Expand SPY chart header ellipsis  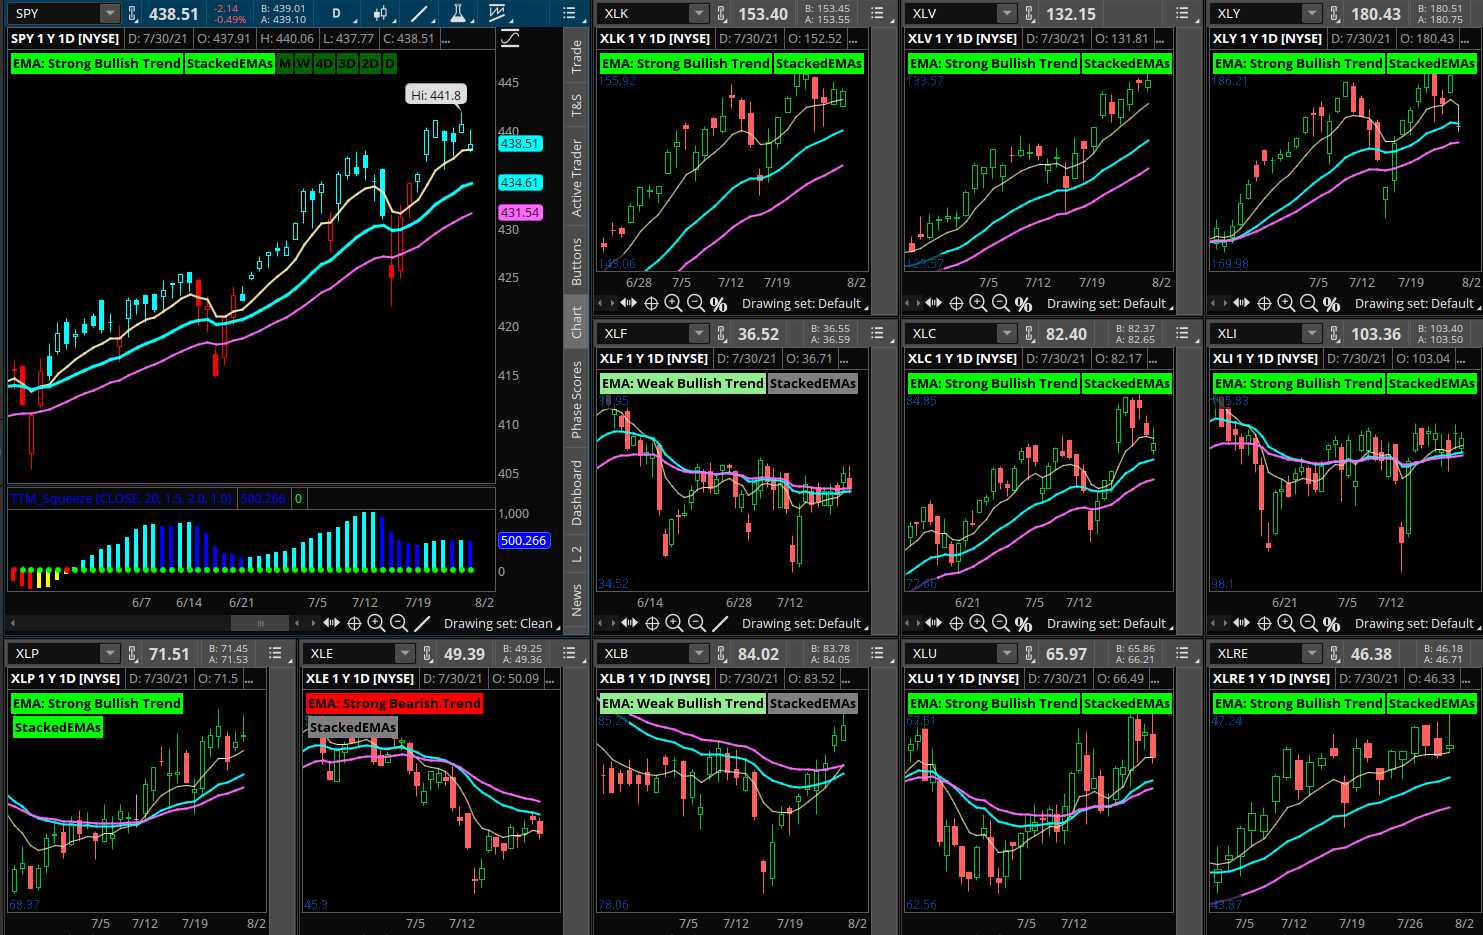446,39
